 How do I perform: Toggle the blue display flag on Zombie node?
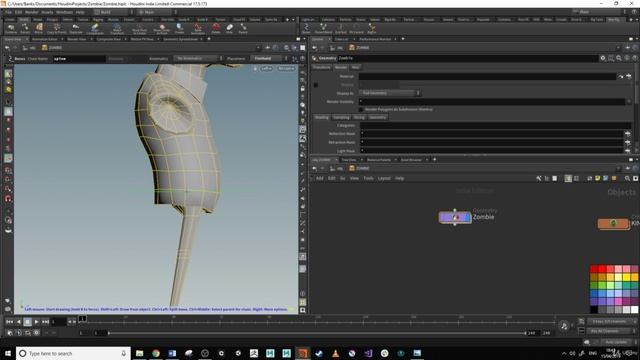click(x=467, y=217)
